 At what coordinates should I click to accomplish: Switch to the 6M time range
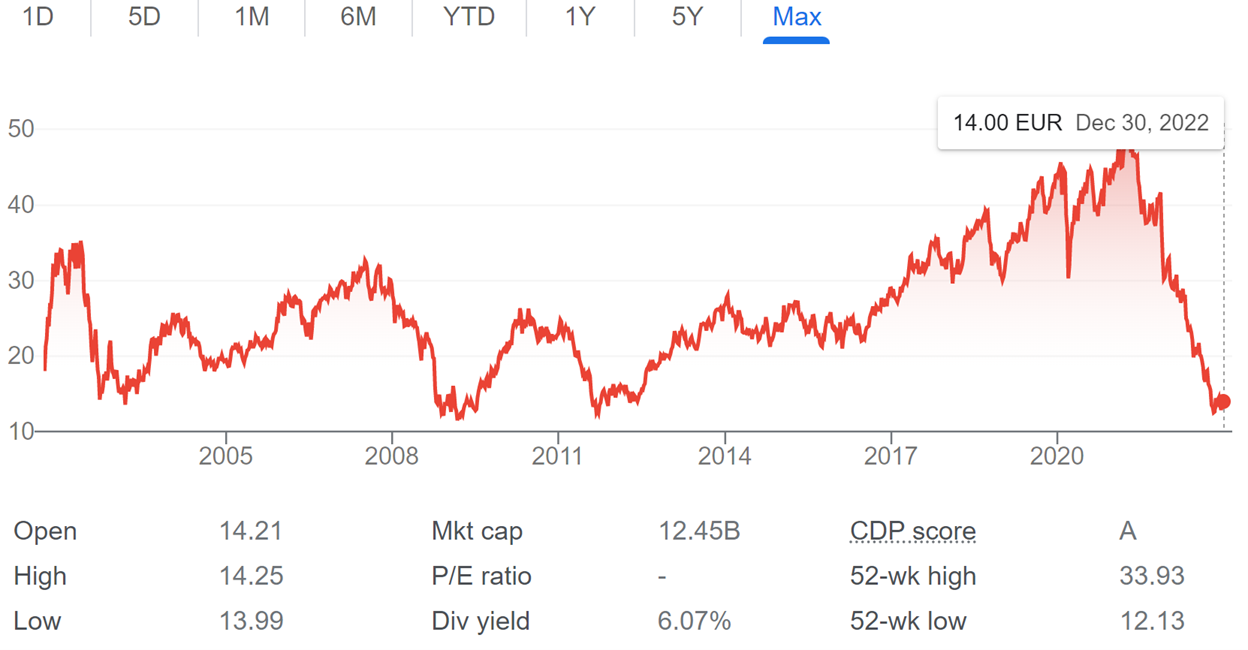click(x=358, y=17)
